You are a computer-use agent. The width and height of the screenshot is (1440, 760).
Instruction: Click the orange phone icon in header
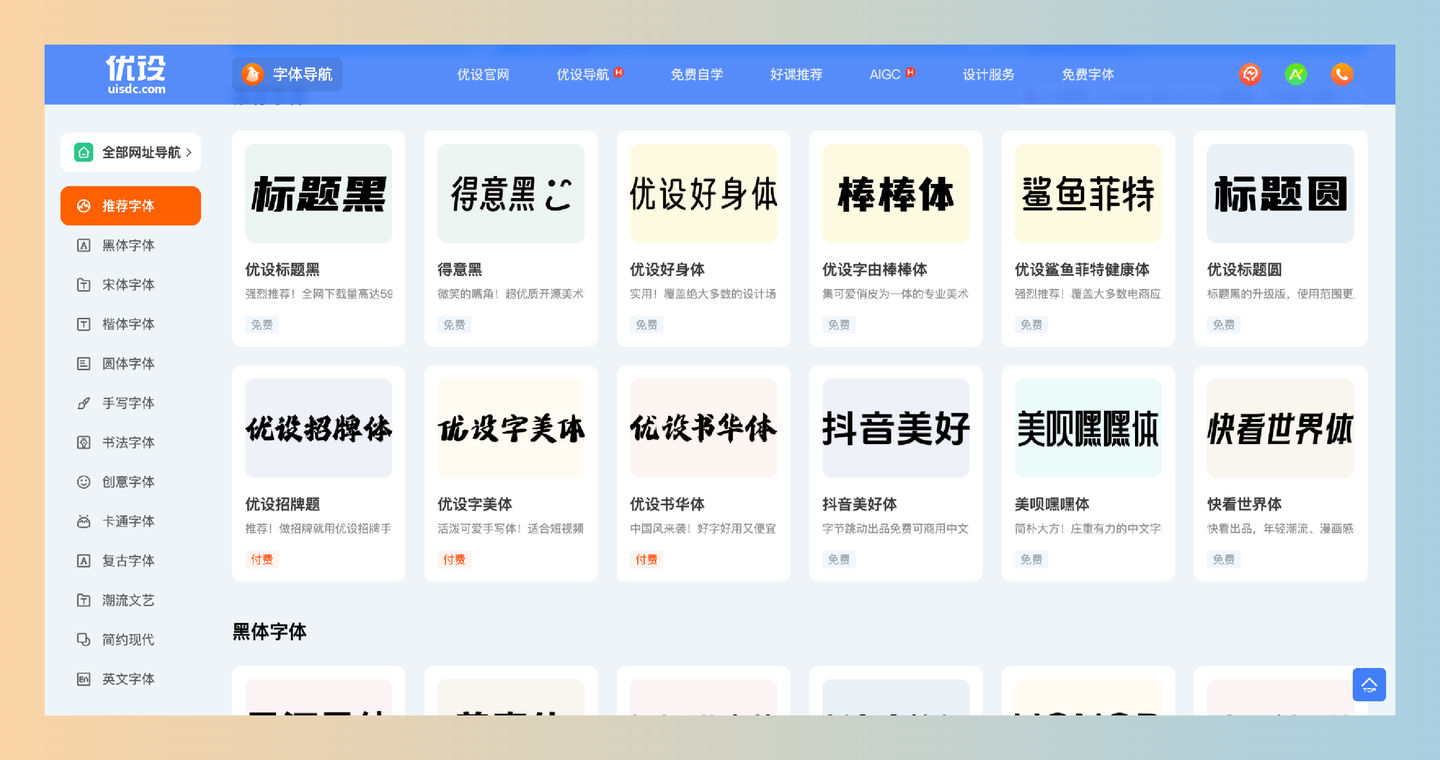[1342, 74]
